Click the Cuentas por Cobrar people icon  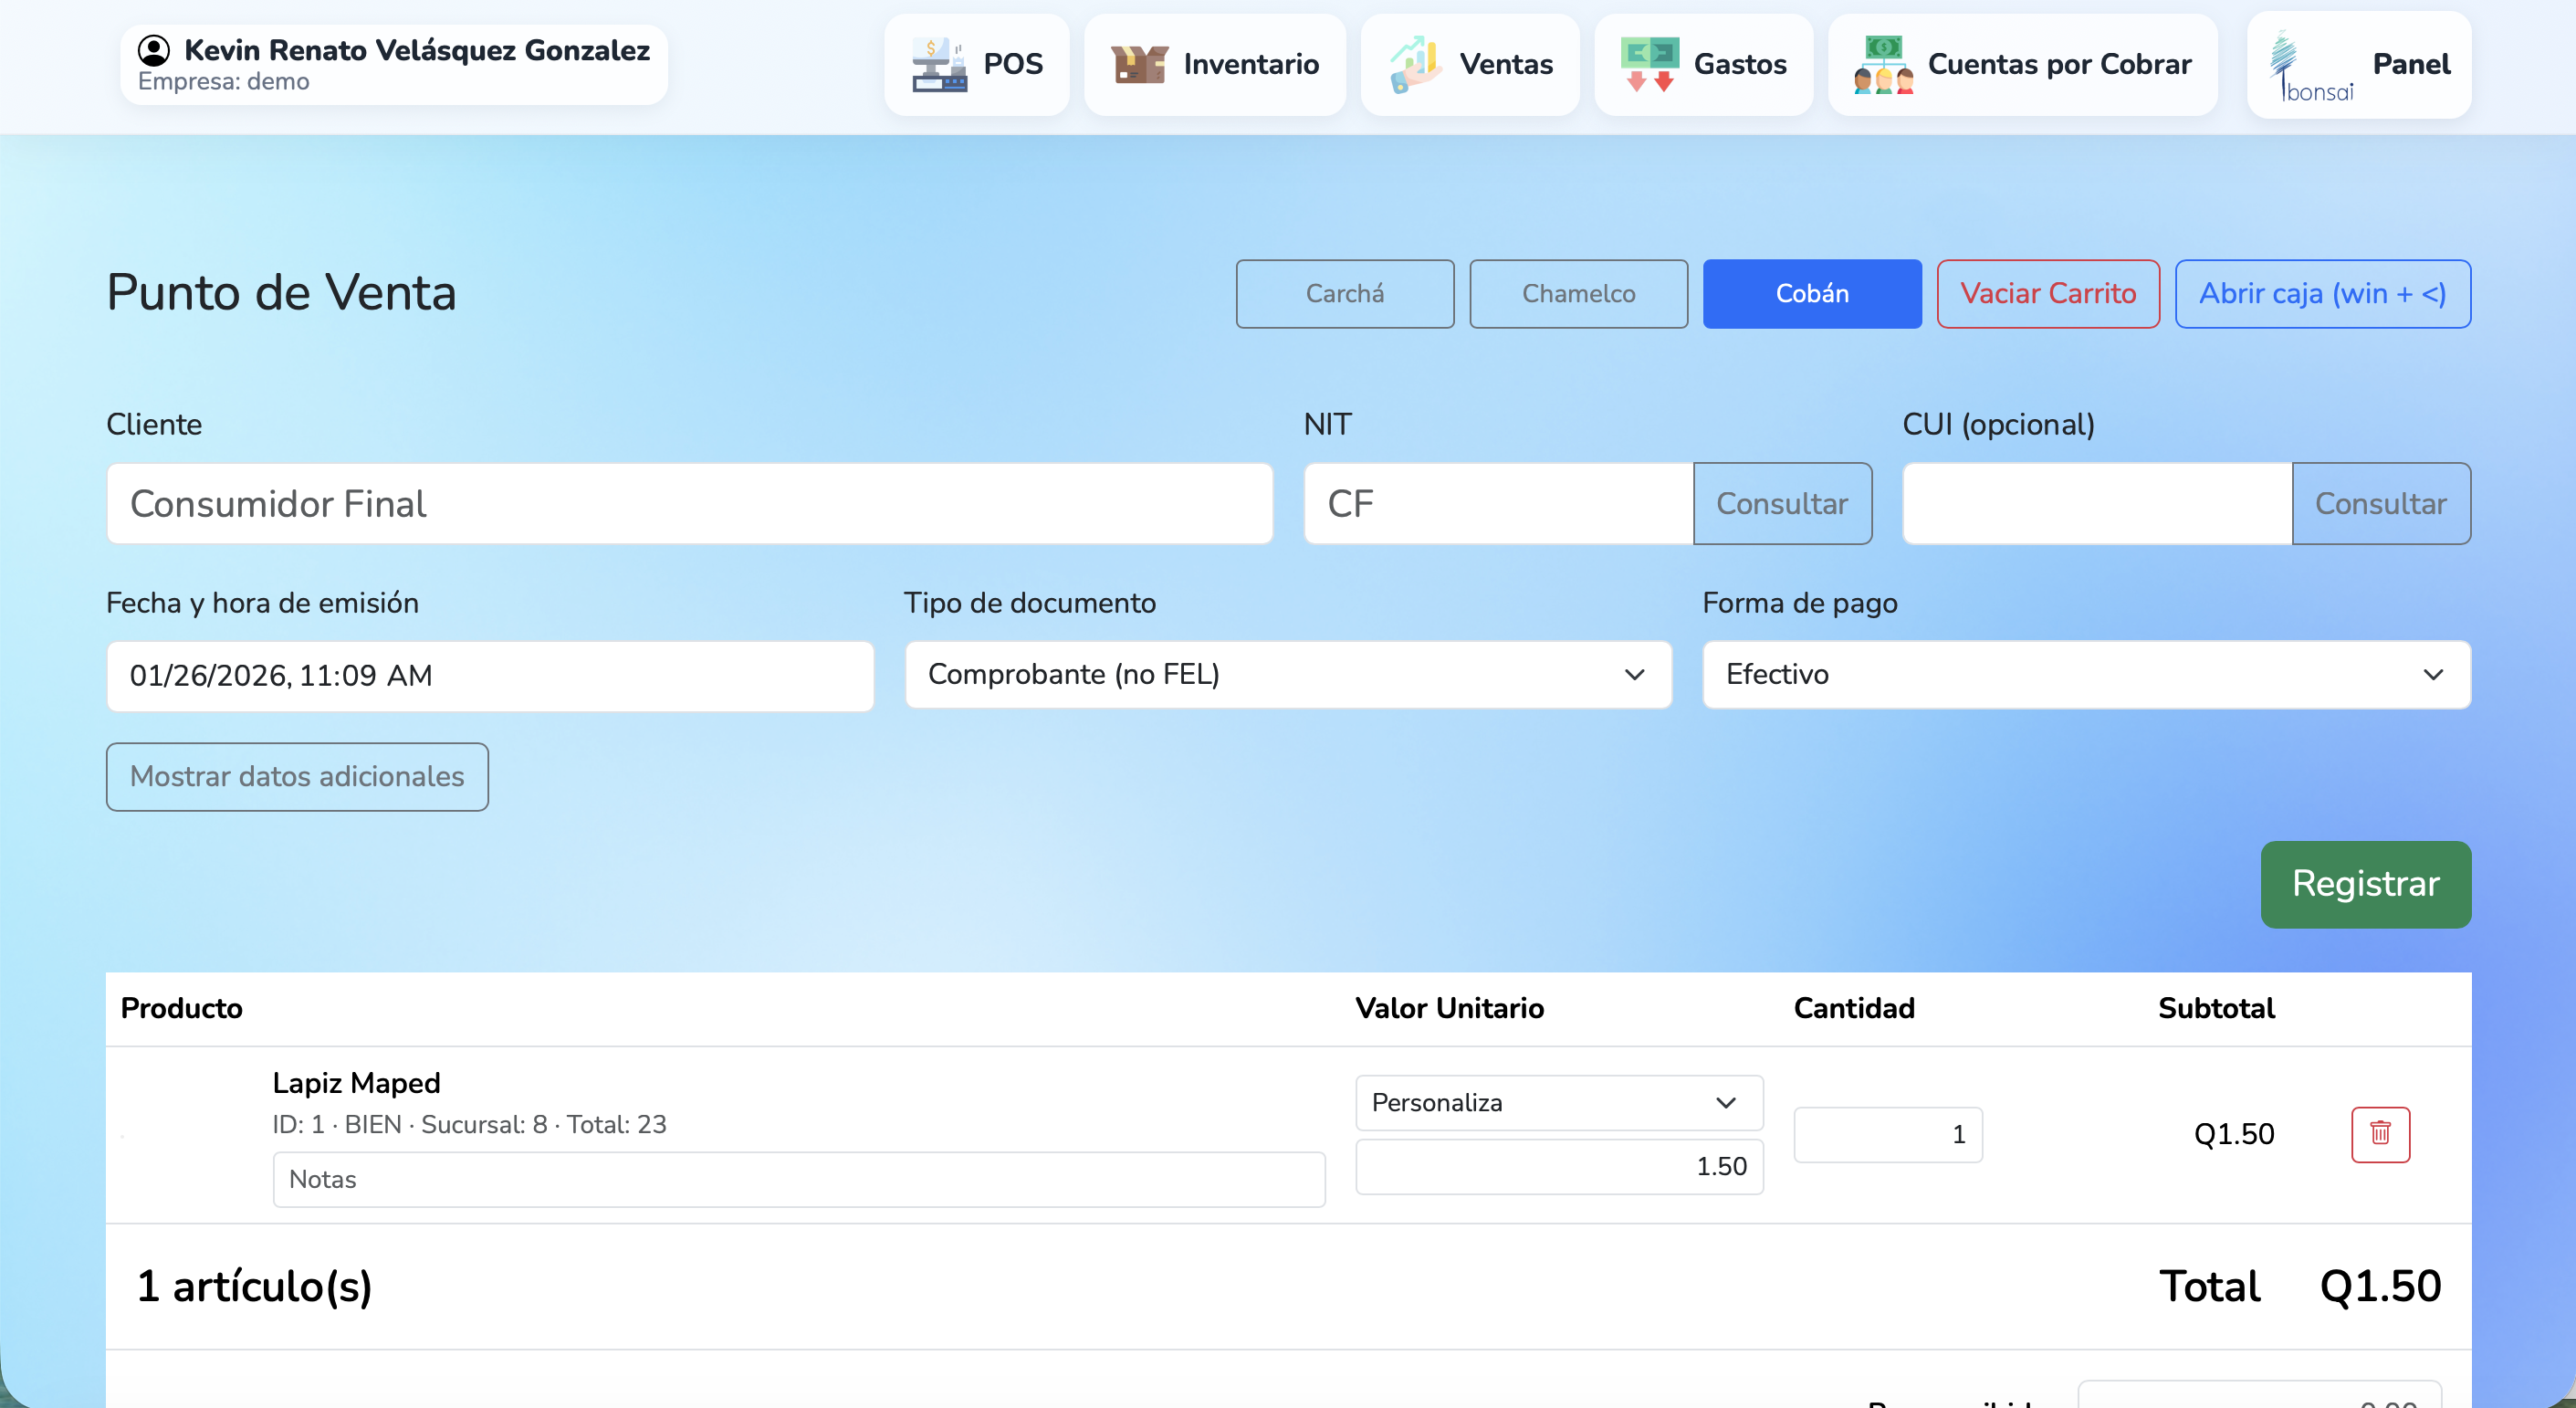[x=1883, y=64]
